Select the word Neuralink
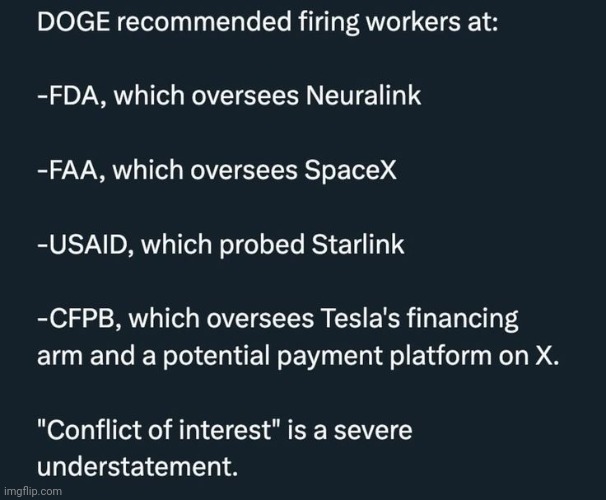 (363, 95)
